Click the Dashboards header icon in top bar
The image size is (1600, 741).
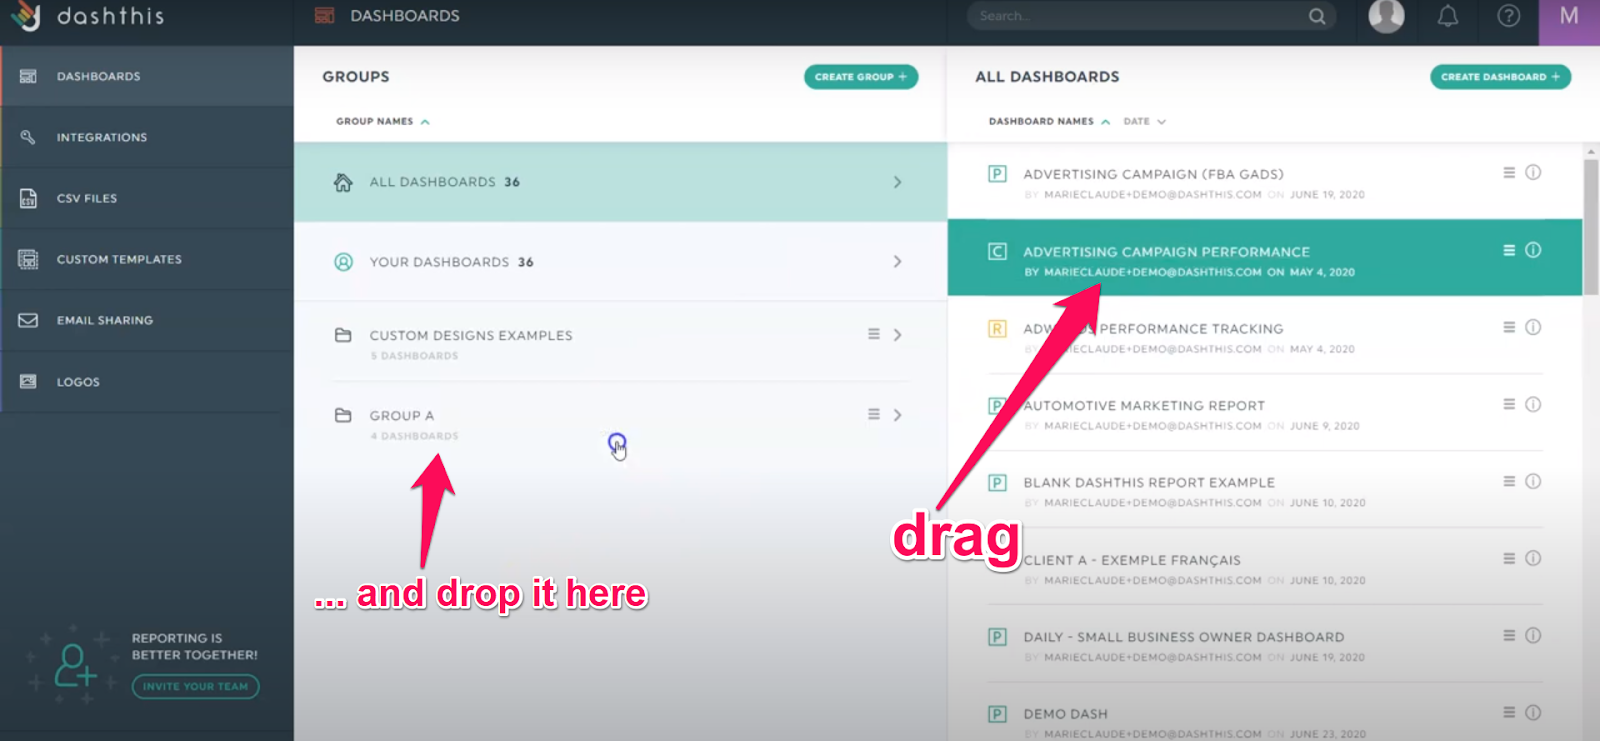[324, 16]
